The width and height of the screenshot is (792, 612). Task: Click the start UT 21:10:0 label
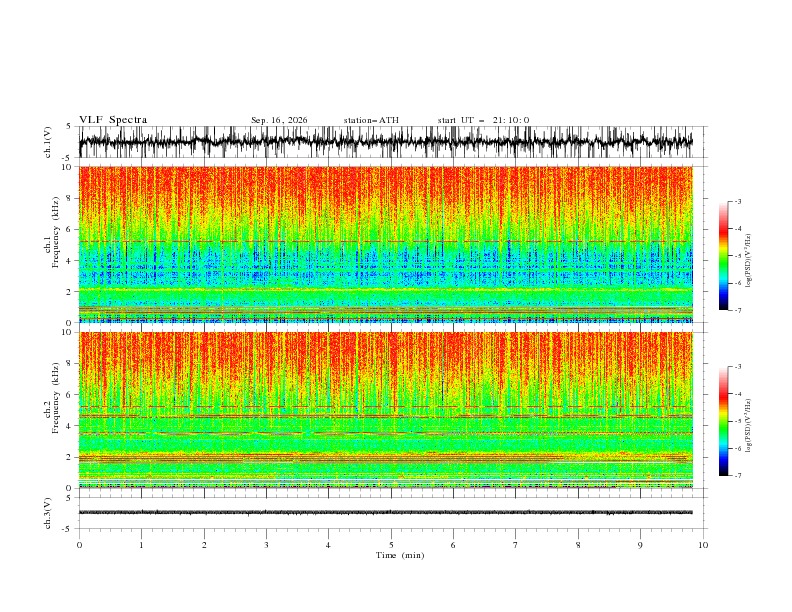point(483,120)
